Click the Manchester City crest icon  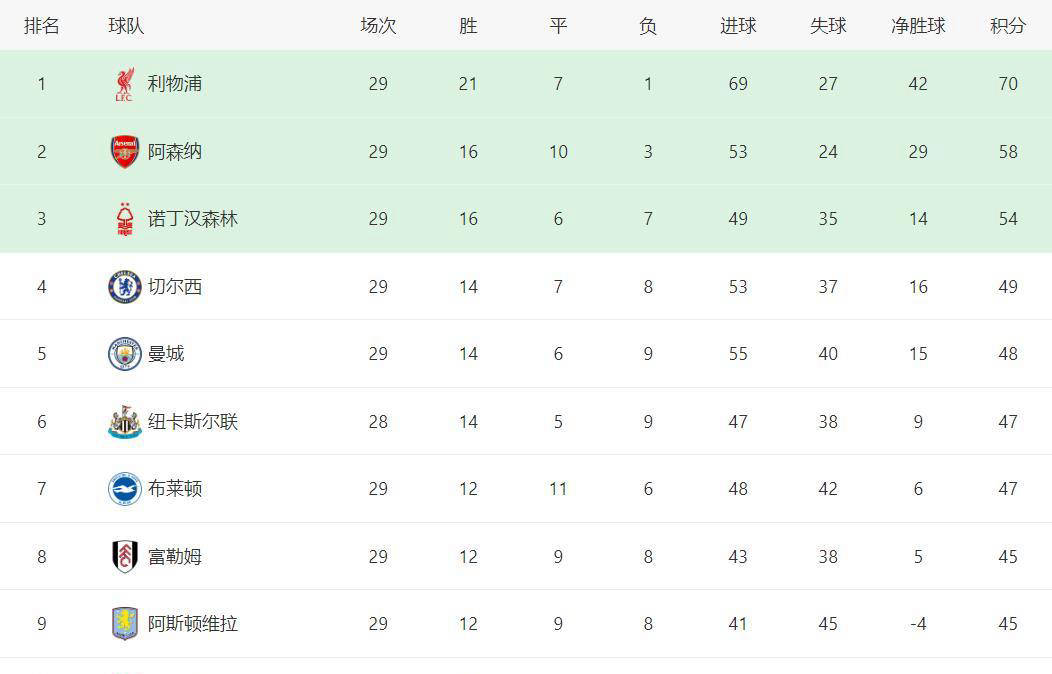pyautogui.click(x=124, y=354)
